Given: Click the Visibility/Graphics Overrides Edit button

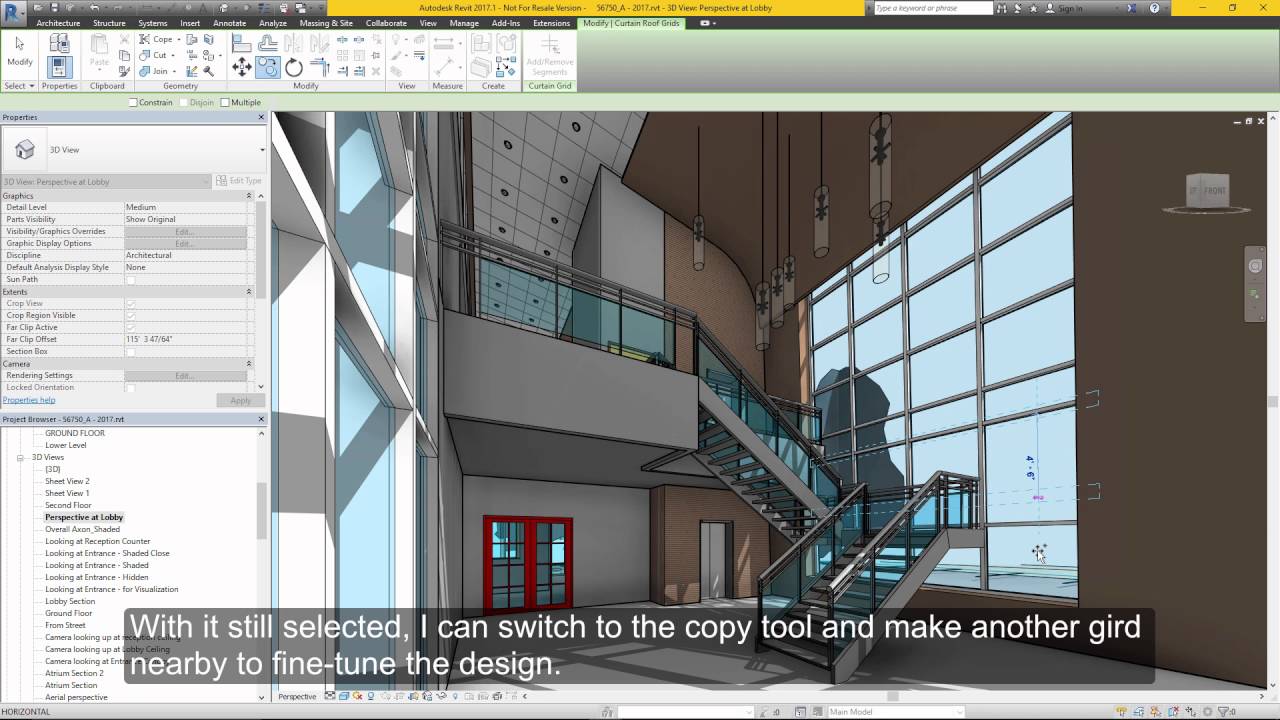Looking at the screenshot, I should (x=185, y=231).
